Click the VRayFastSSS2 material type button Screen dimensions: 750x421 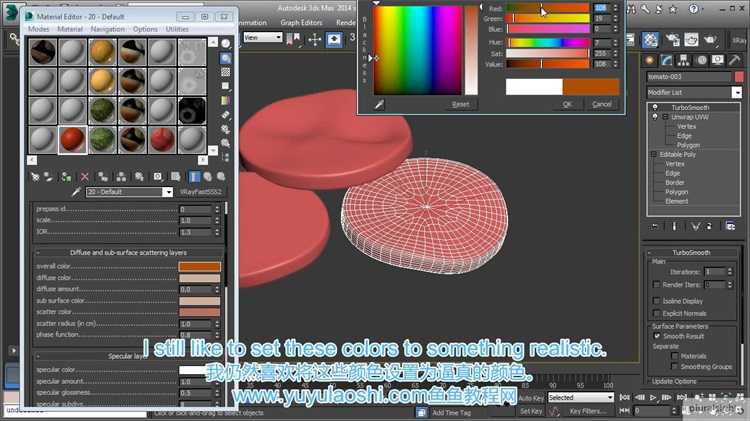[x=201, y=192]
